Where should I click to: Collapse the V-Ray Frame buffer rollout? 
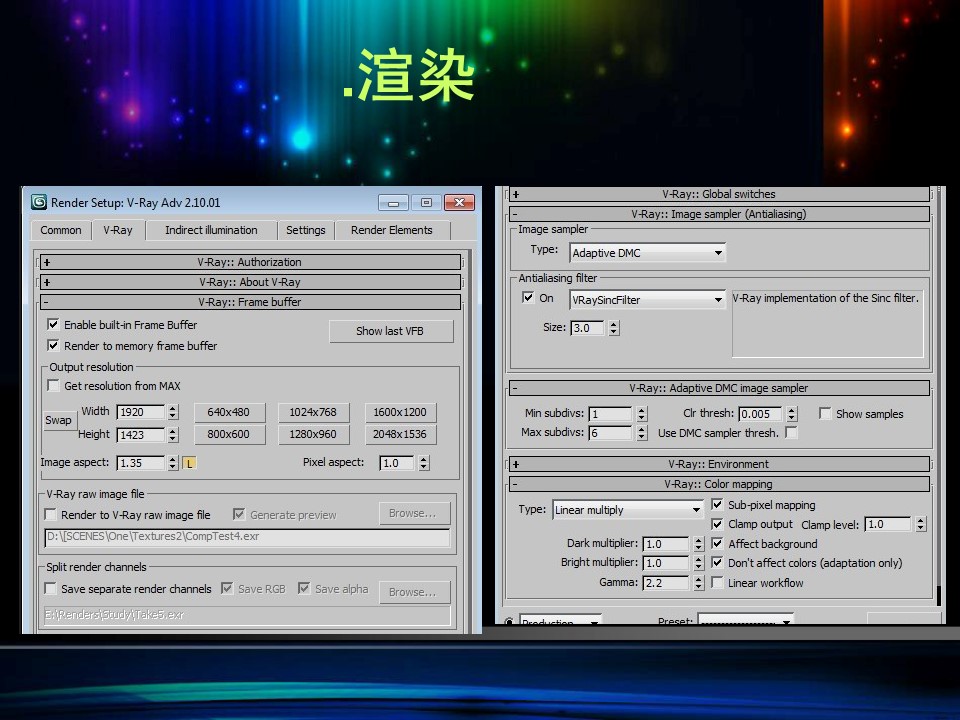(x=250, y=302)
